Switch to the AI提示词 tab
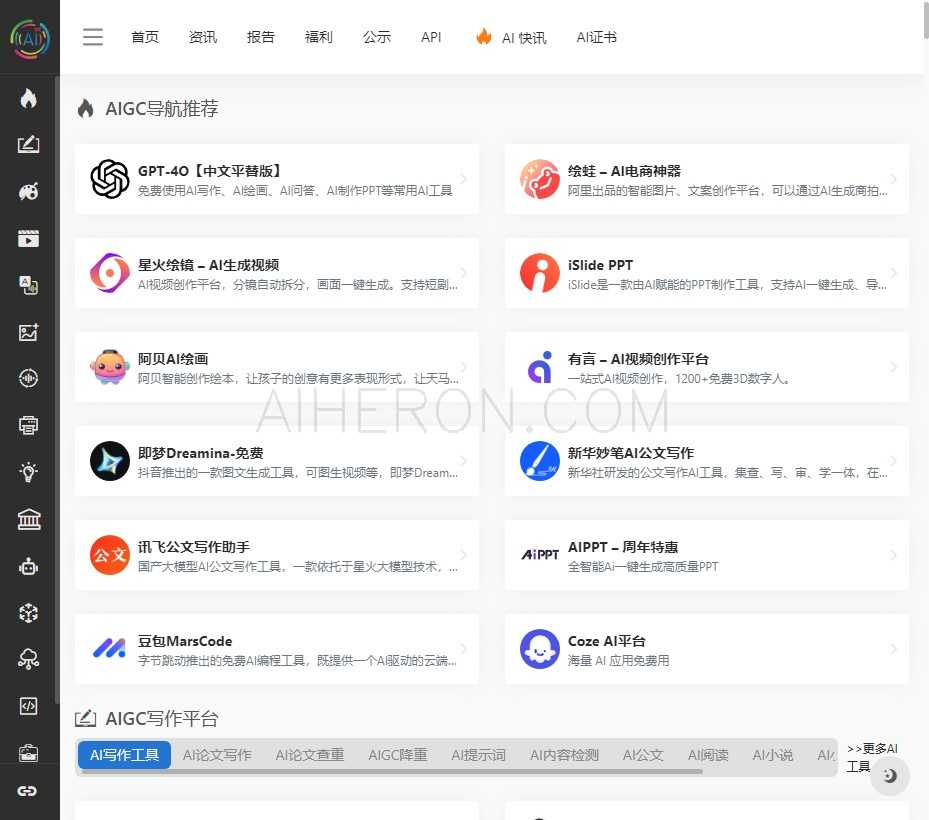Image resolution: width=929 pixels, height=820 pixels. pyautogui.click(x=479, y=755)
